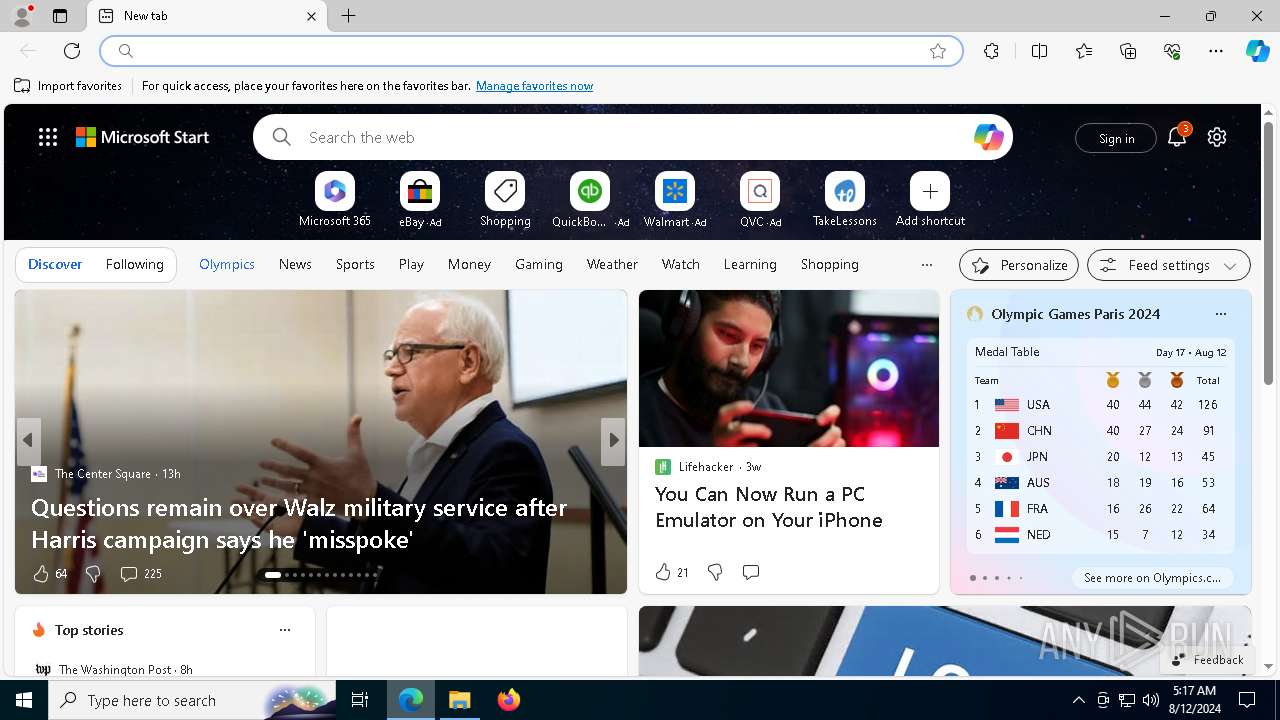Open 225 comments on Walz story
1280x720 pixels.
click(x=140, y=574)
